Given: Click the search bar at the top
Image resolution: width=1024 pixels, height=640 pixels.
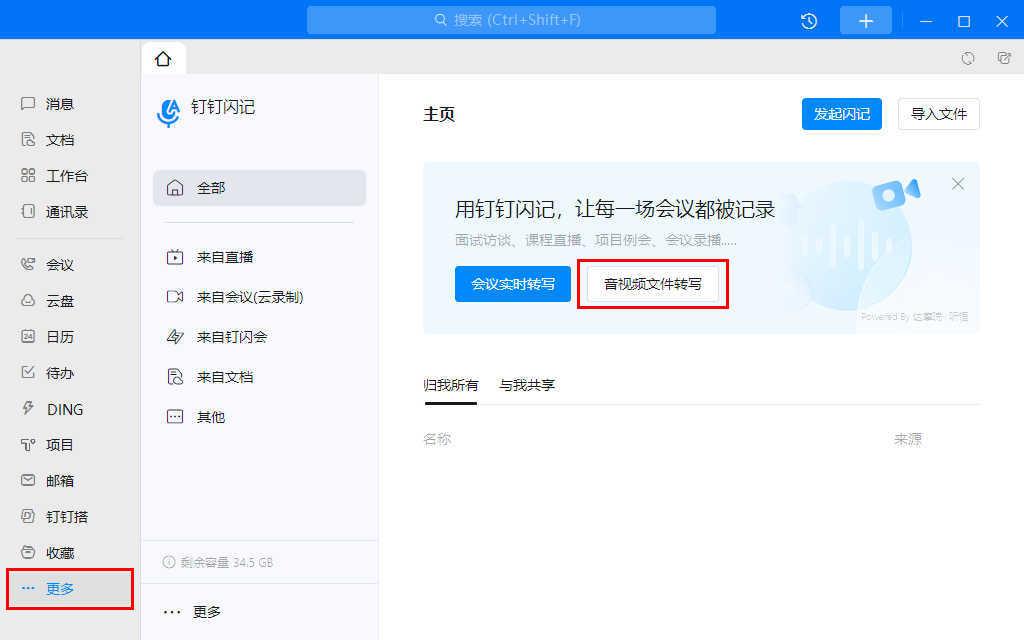Looking at the screenshot, I should pos(510,19).
